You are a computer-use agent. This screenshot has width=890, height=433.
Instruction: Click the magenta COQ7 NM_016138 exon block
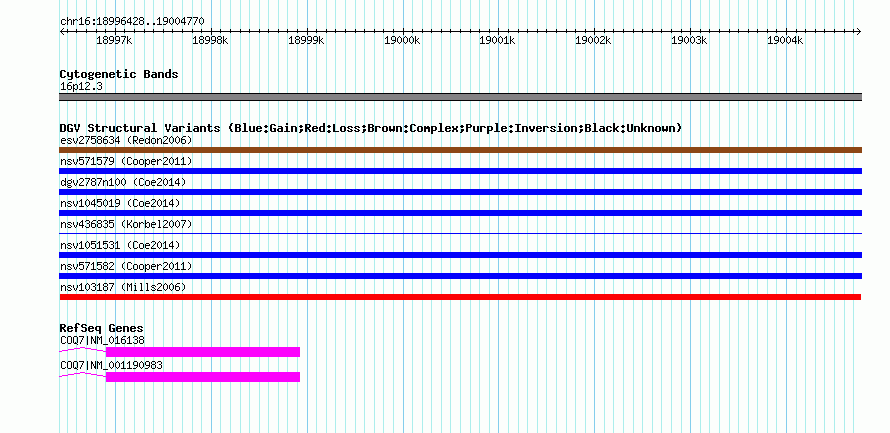(203, 352)
